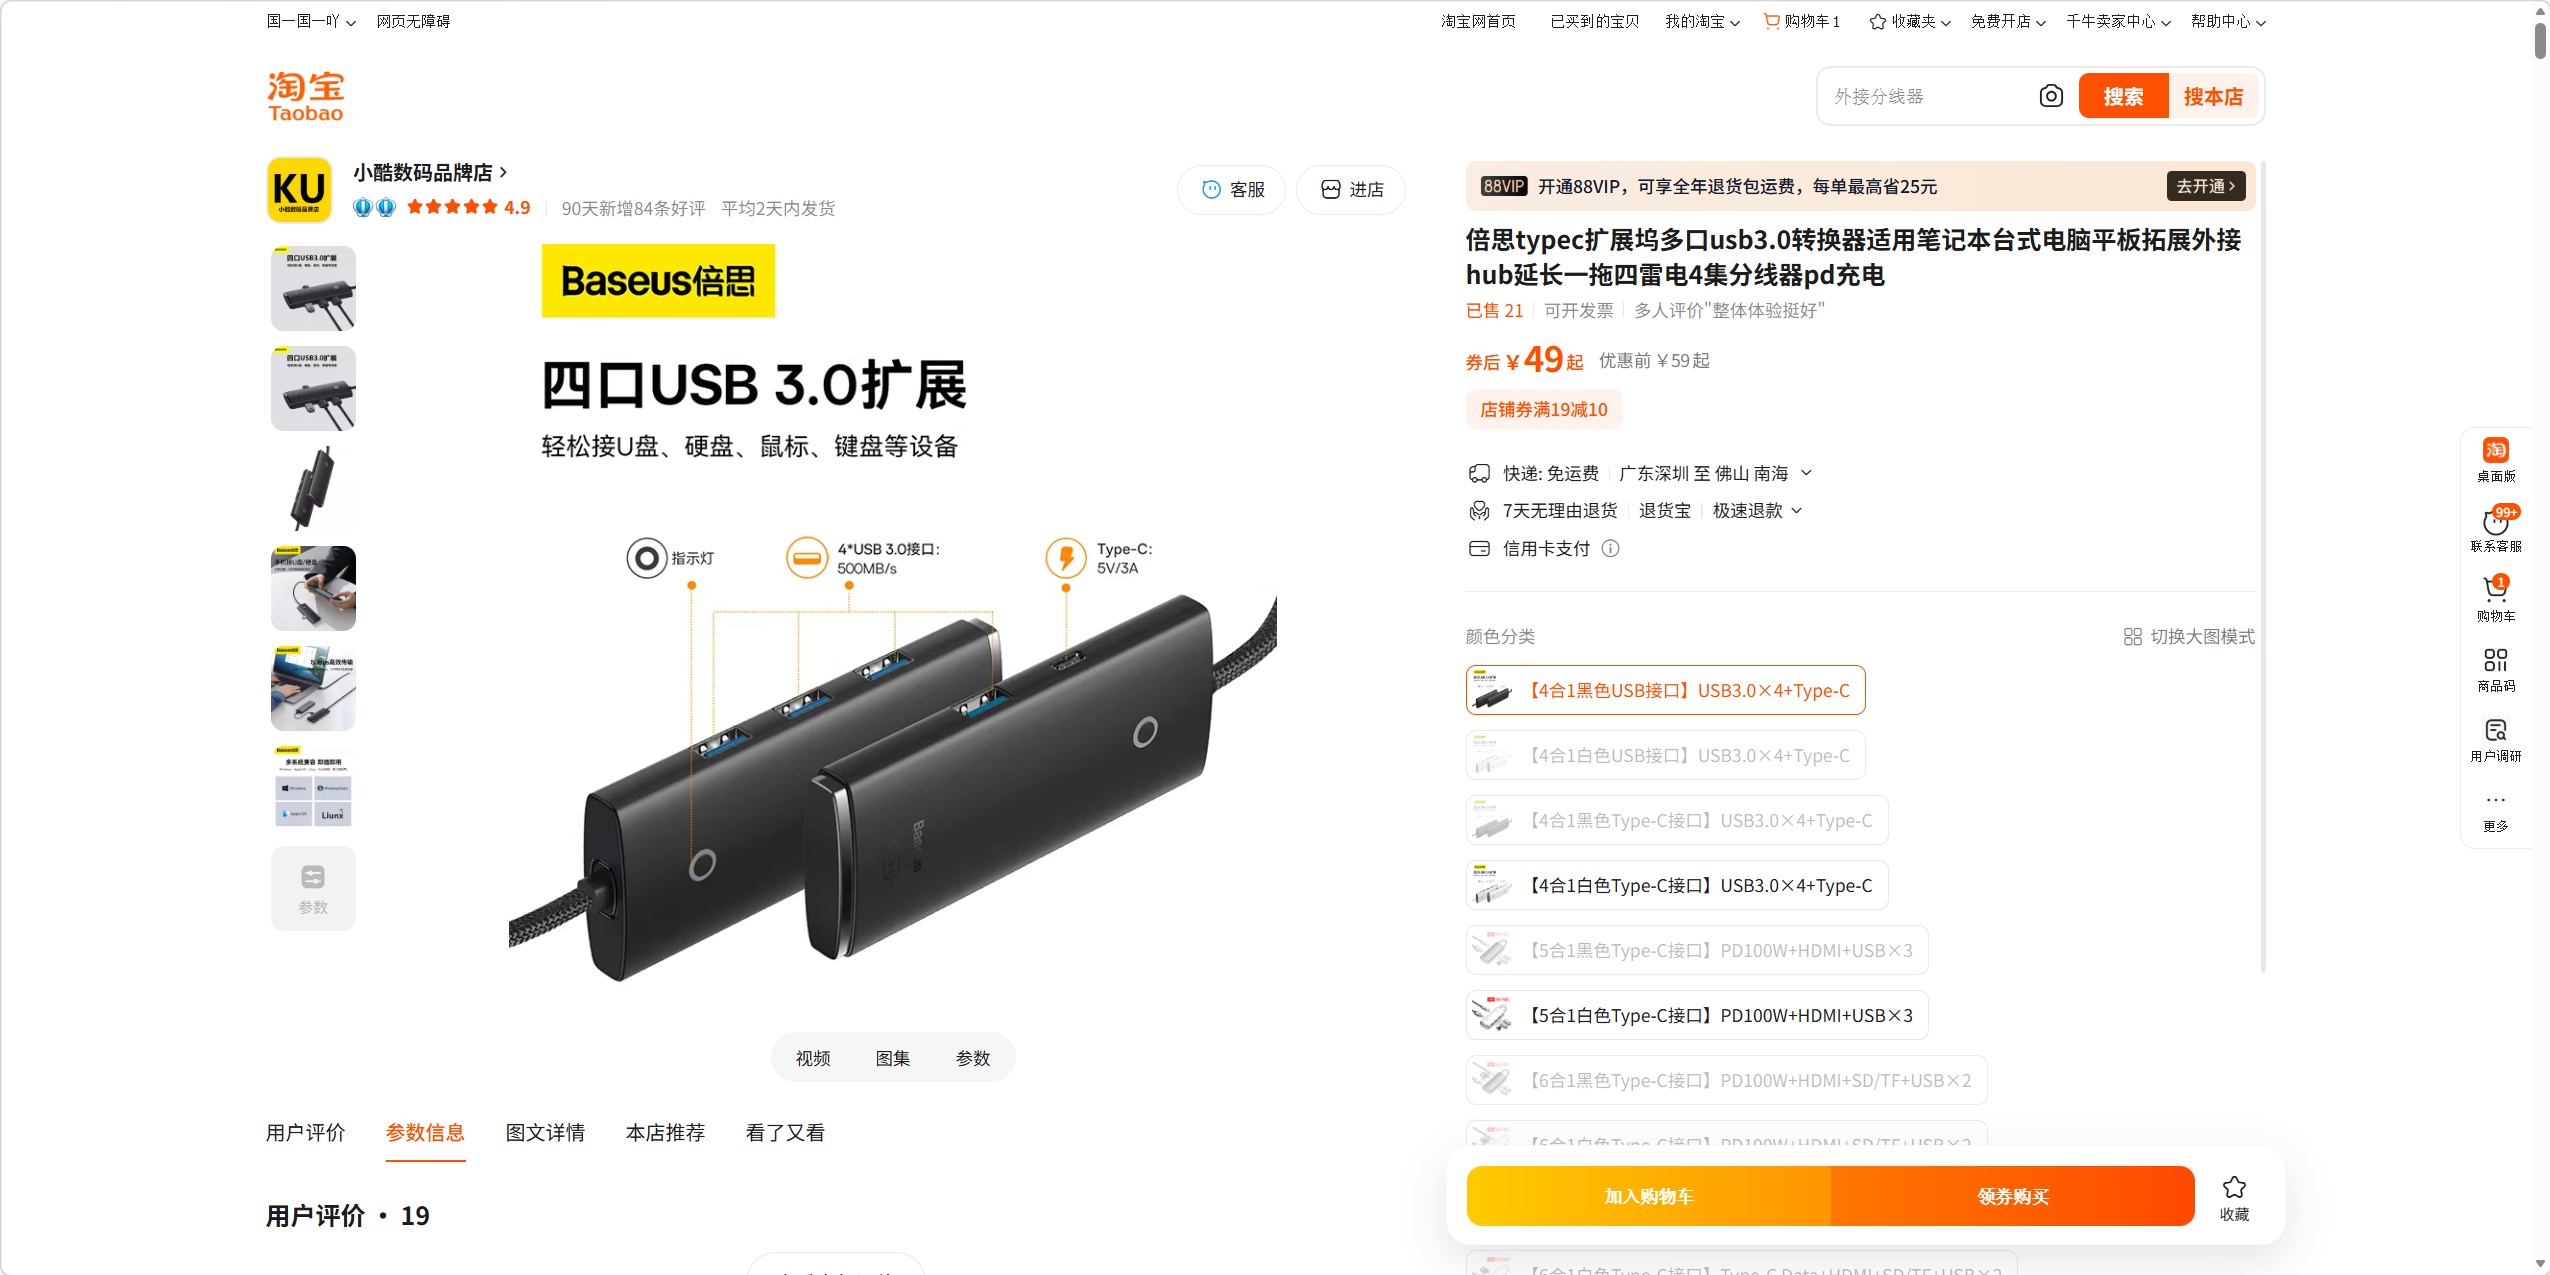Click the 用户调研 sidebar icon

[x=2496, y=740]
